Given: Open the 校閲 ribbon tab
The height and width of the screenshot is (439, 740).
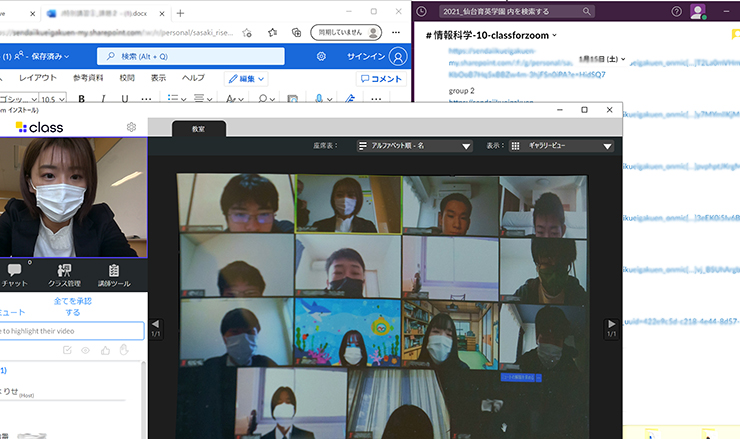Looking at the screenshot, I should [x=127, y=78].
